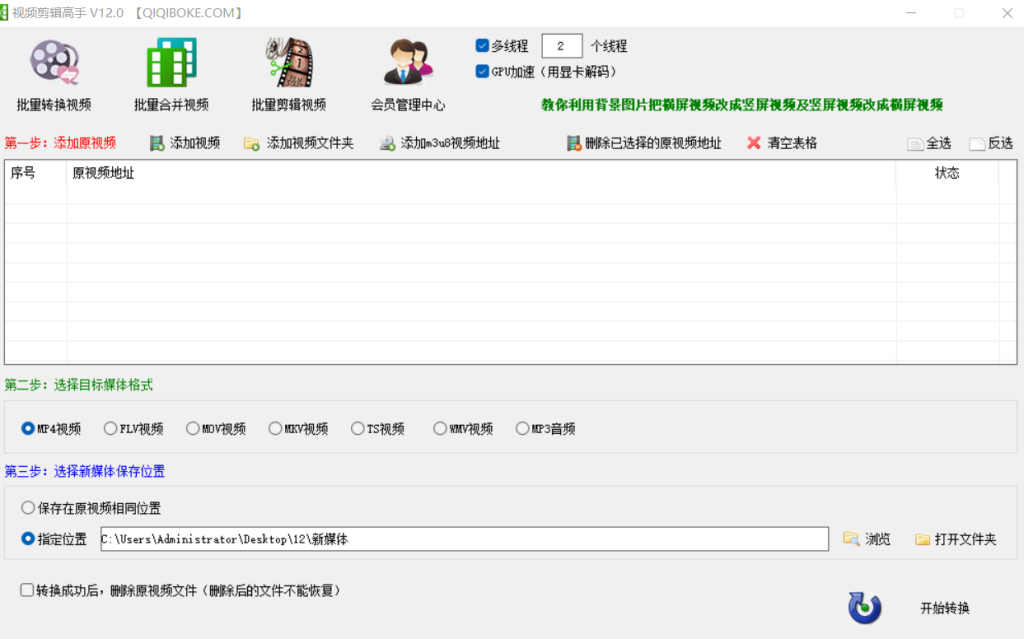Viewport: 1024px width, 639px height.
Task: Click 添加m3u8视频地址 button
Action: point(440,143)
